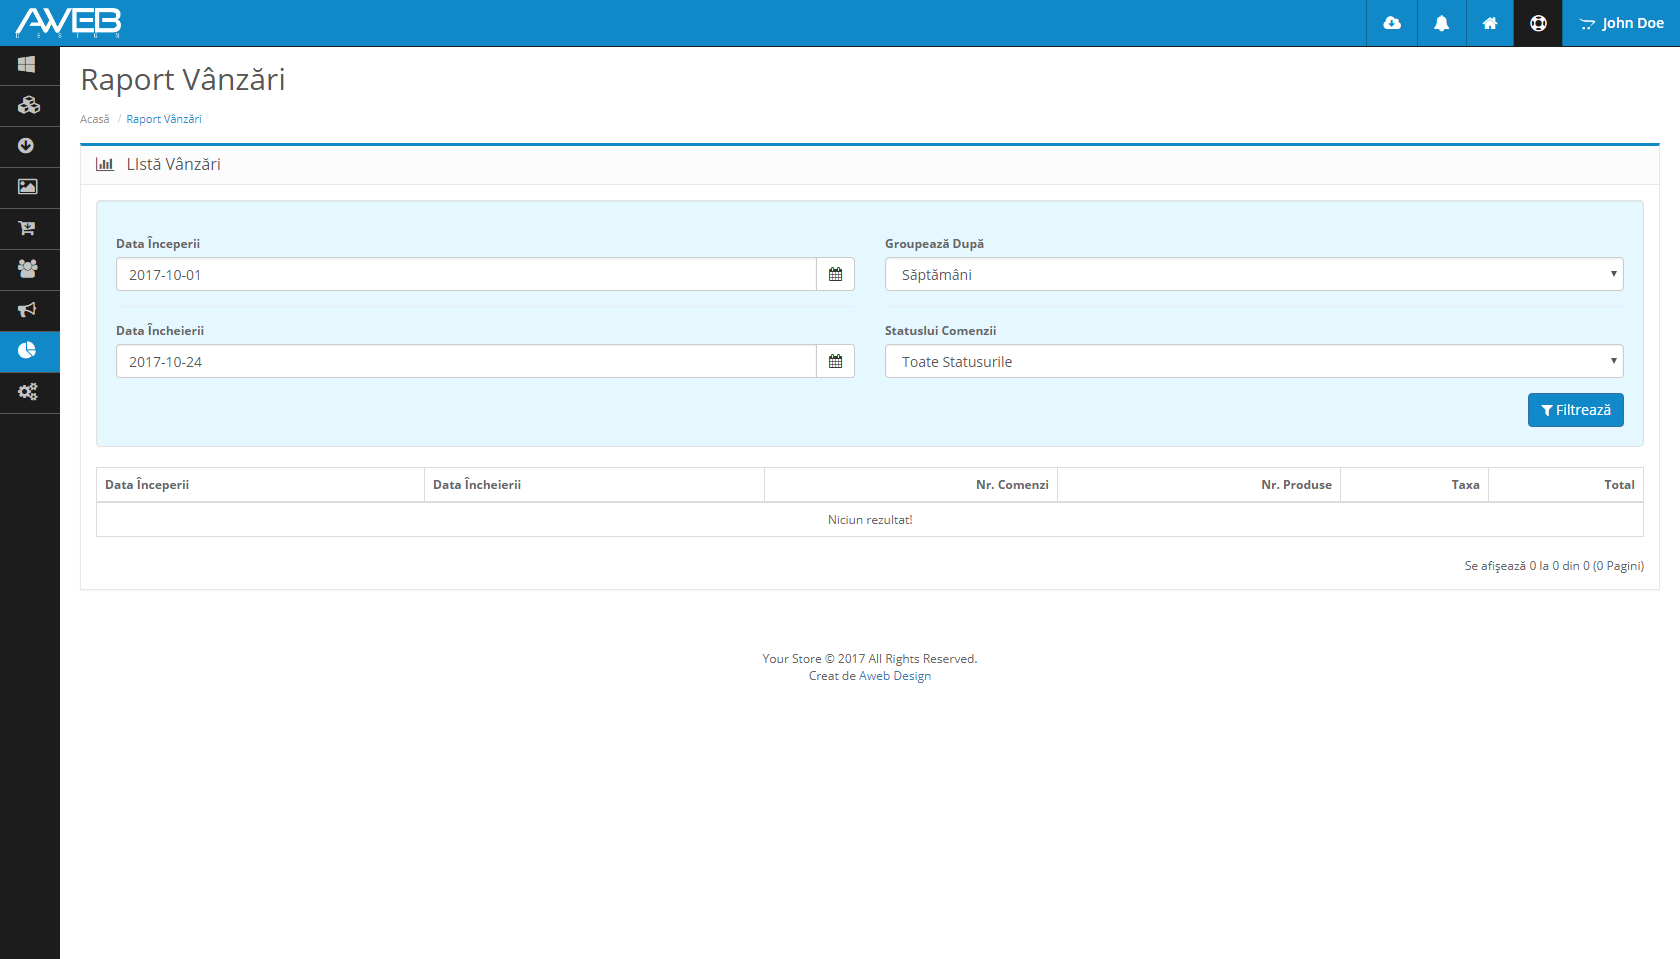Click the Aweb Design footer link

[x=894, y=676]
